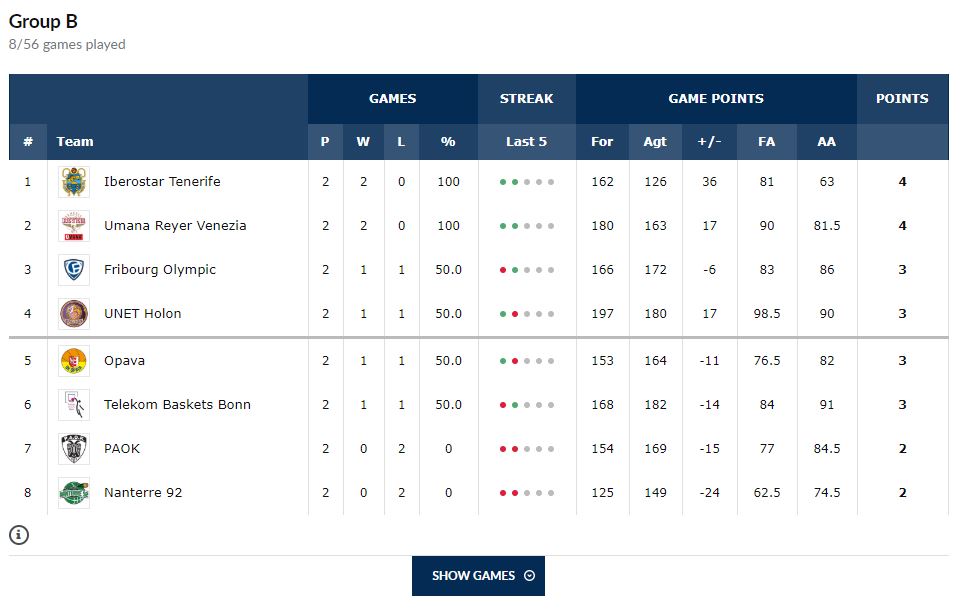Expand the Show Games section

click(478, 576)
